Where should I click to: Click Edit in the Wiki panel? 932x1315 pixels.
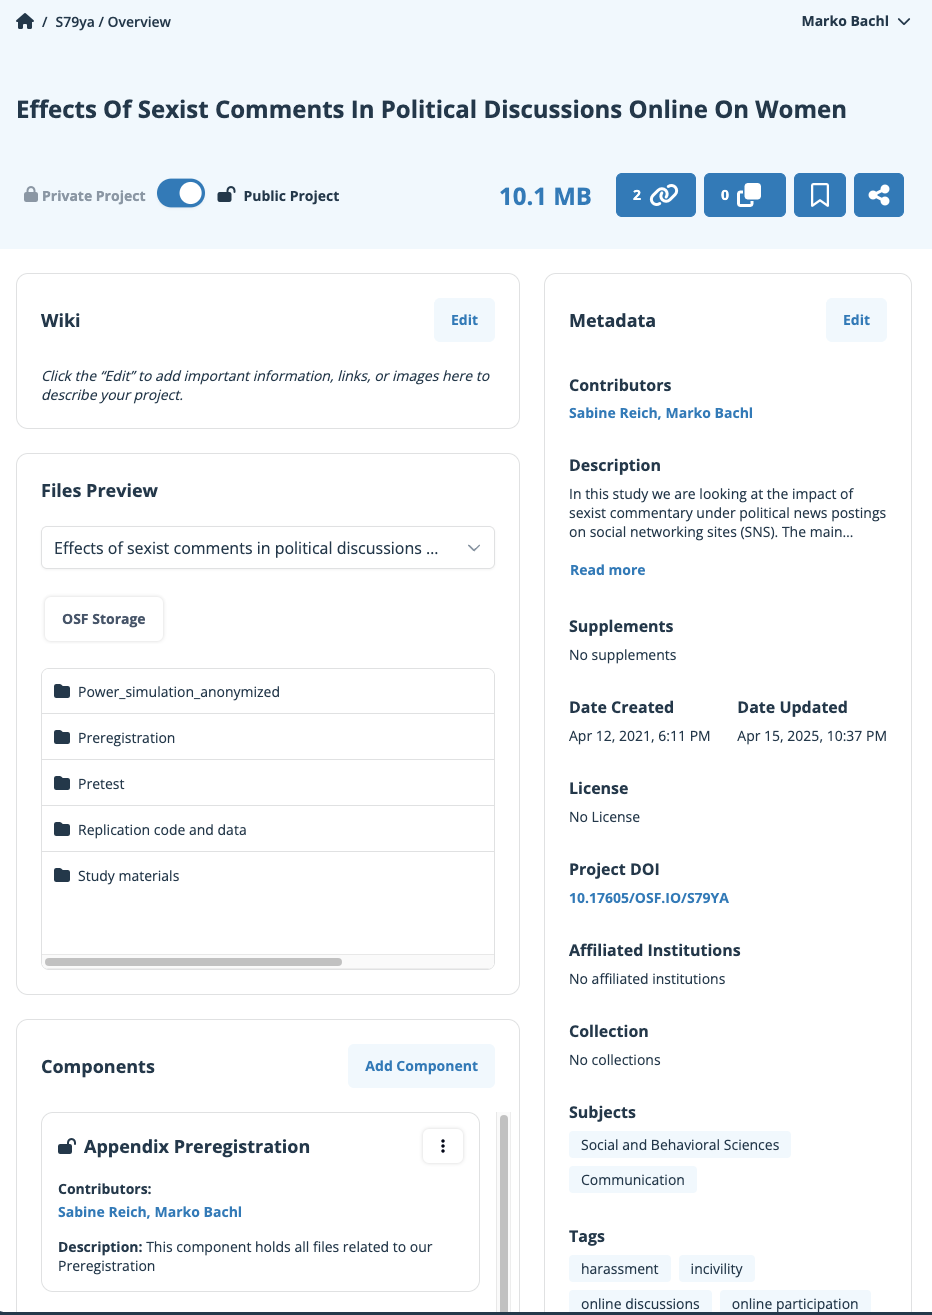[x=464, y=320]
